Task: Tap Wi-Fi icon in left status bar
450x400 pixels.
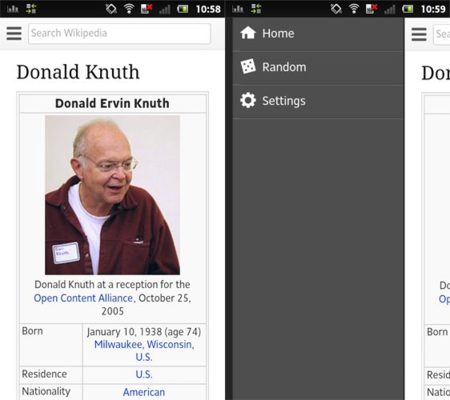Action: click(x=129, y=9)
